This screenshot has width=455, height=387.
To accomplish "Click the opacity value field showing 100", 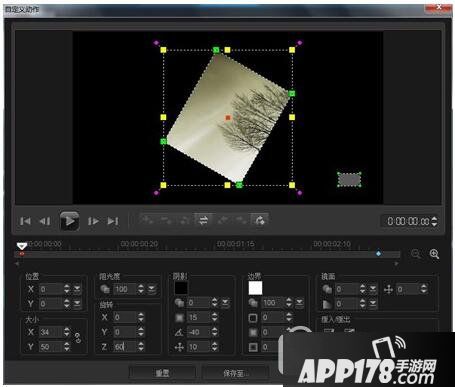I will (125, 289).
